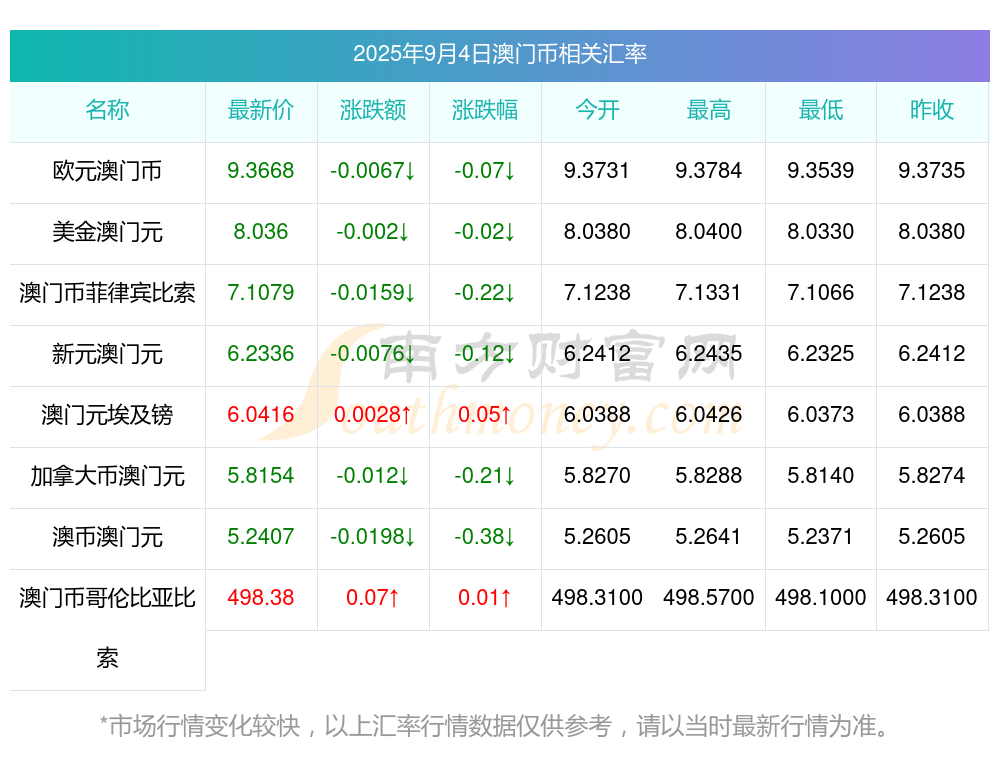Click previous close 5.8274
The image size is (1000, 757).
click(932, 476)
